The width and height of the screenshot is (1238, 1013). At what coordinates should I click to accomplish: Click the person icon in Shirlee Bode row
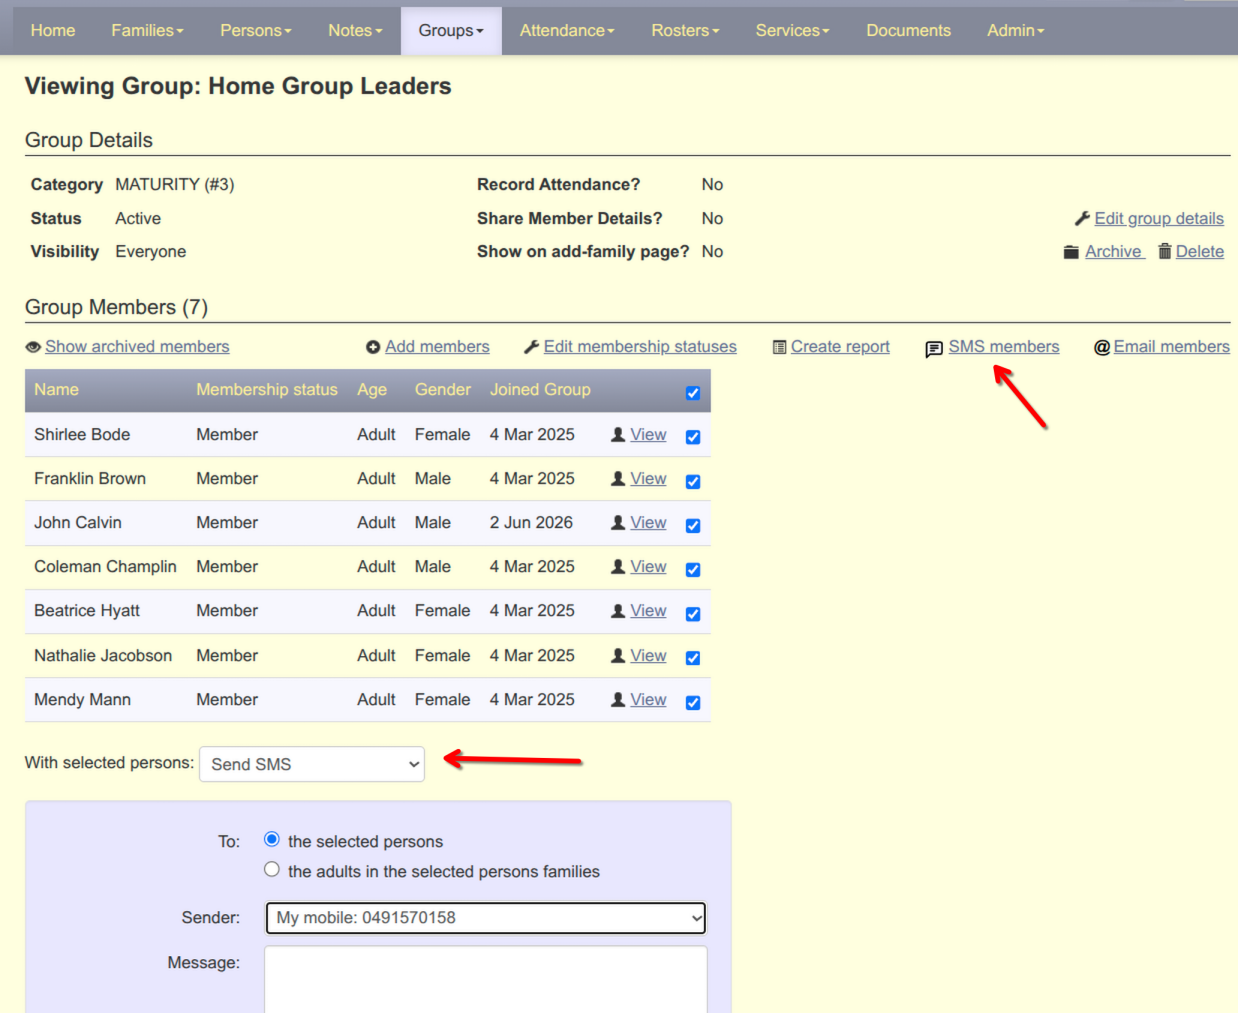(x=618, y=435)
